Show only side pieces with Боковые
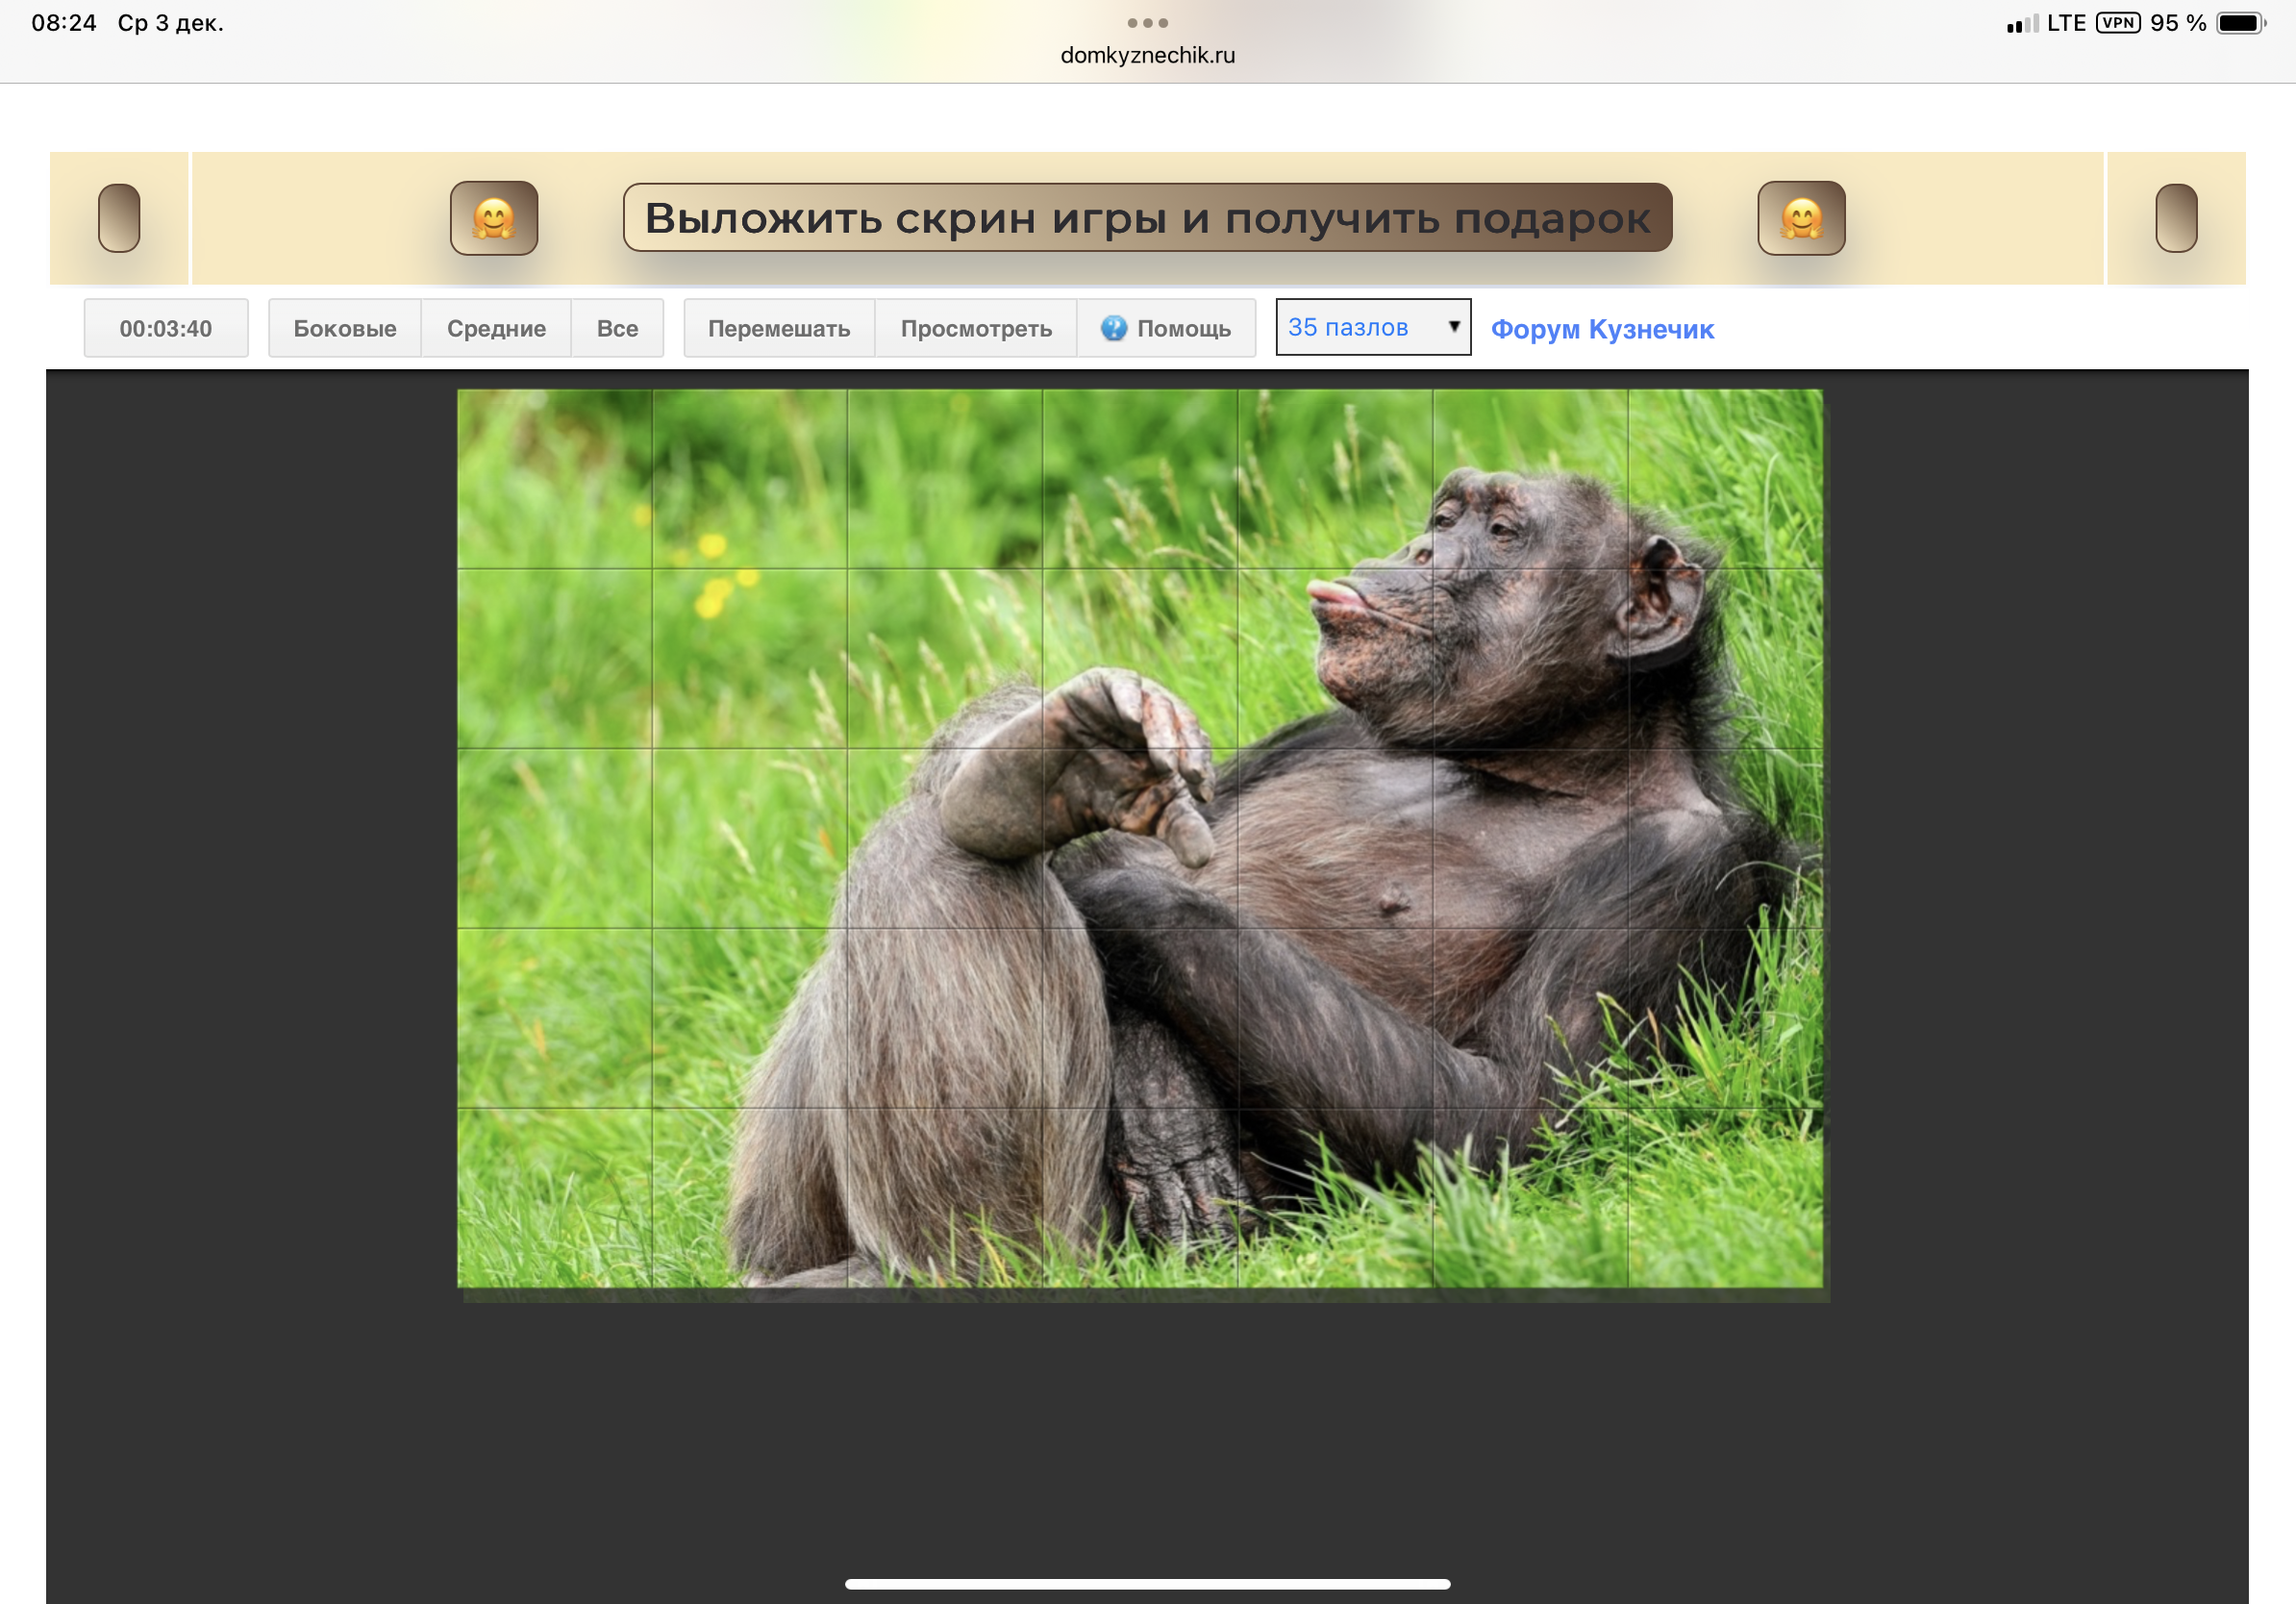This screenshot has width=2296, height=1604. coord(344,328)
